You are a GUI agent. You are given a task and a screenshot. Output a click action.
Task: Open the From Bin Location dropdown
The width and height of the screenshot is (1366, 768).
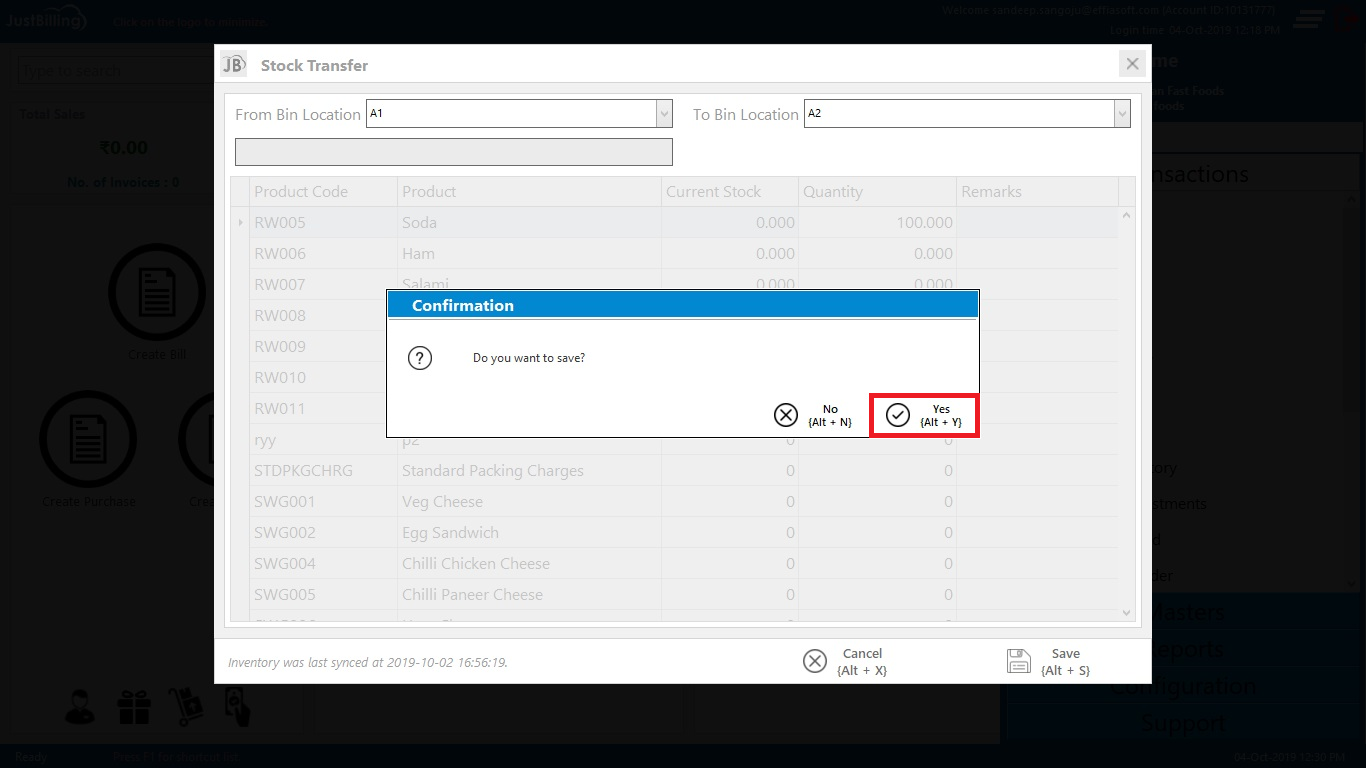[x=664, y=114]
